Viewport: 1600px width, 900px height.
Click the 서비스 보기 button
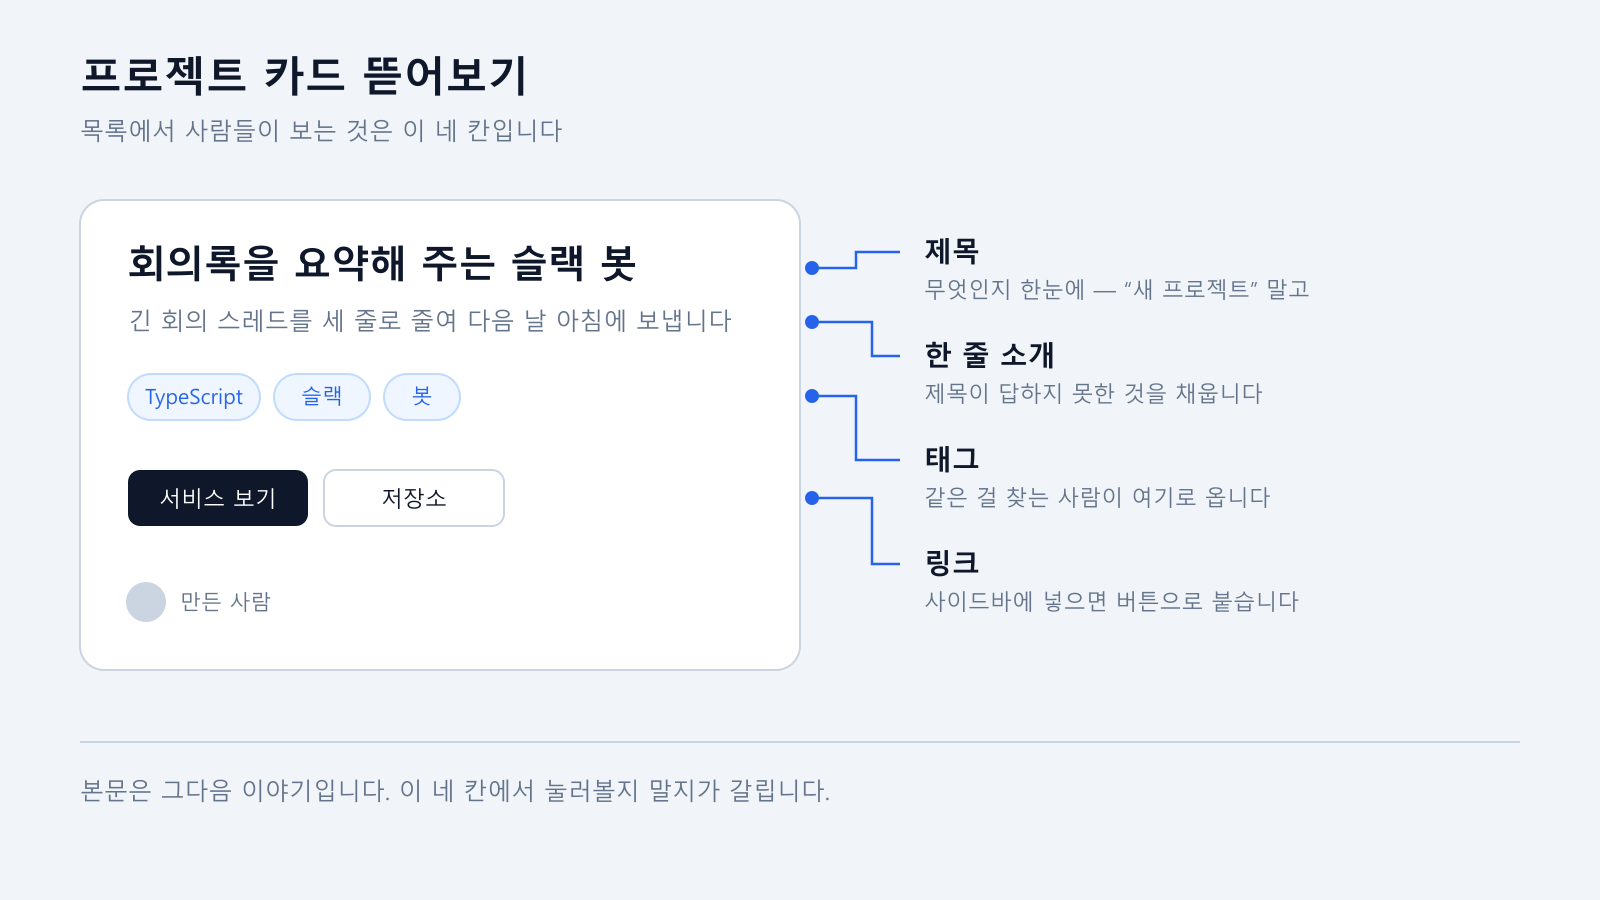pos(218,498)
